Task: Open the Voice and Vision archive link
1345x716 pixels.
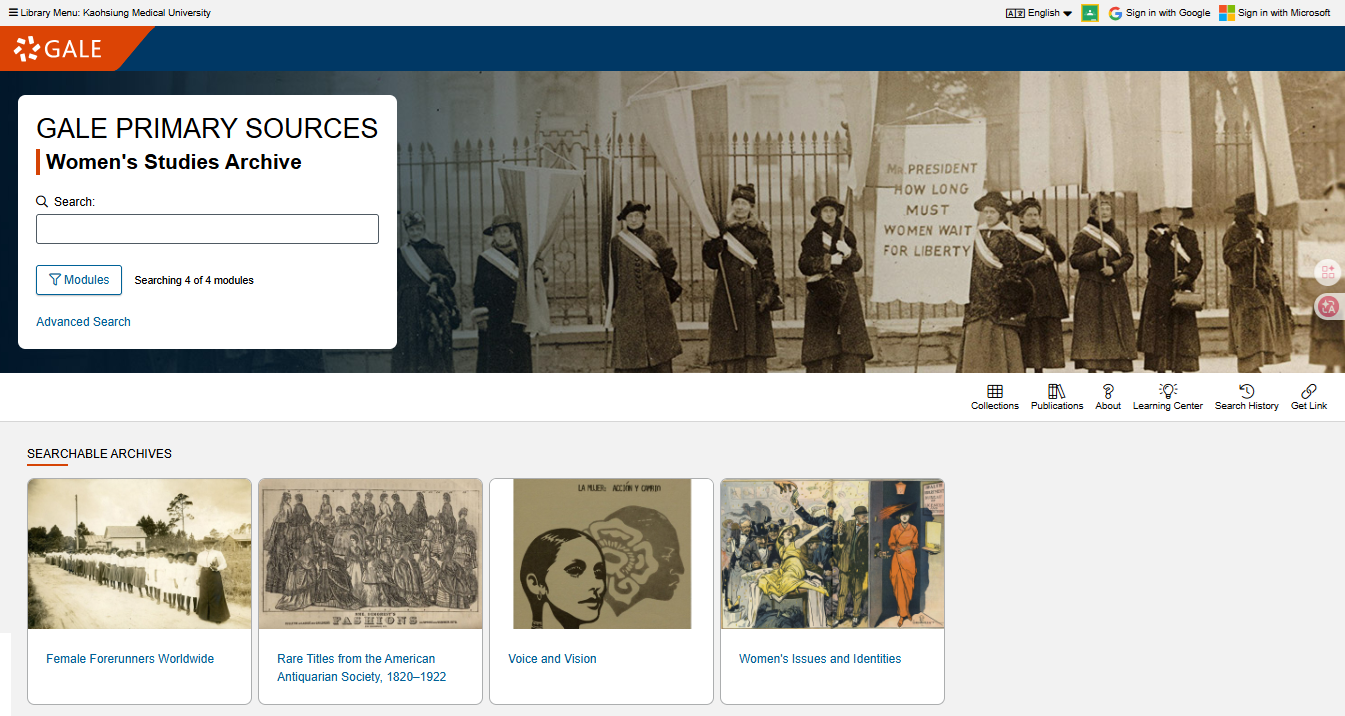Action: pos(552,659)
